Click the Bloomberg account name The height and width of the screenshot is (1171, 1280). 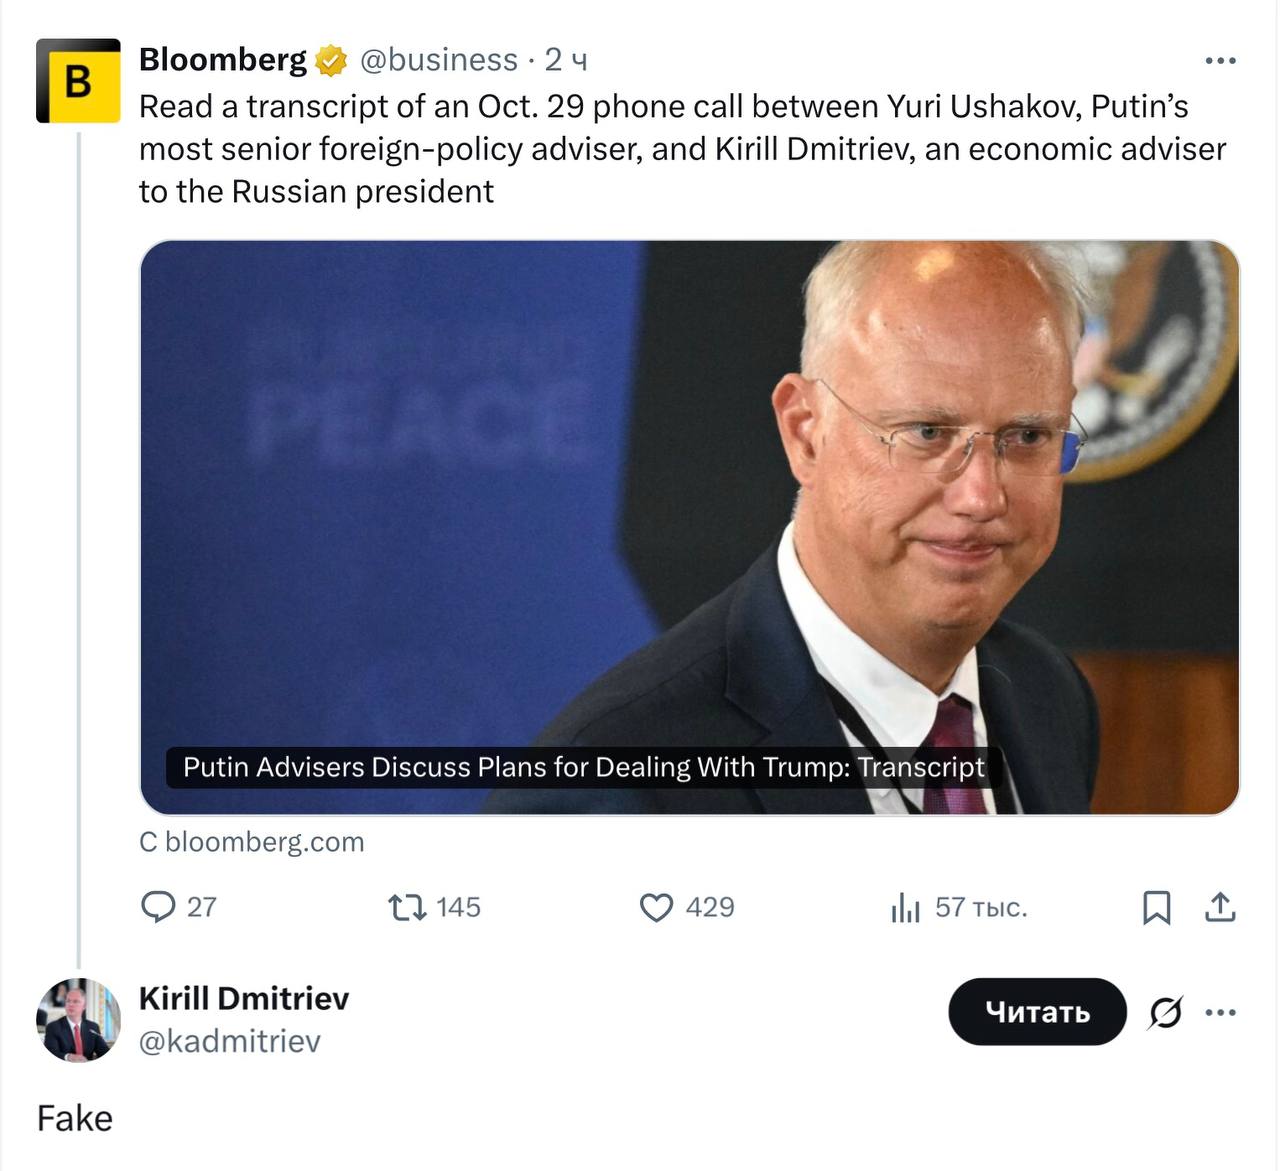(223, 60)
